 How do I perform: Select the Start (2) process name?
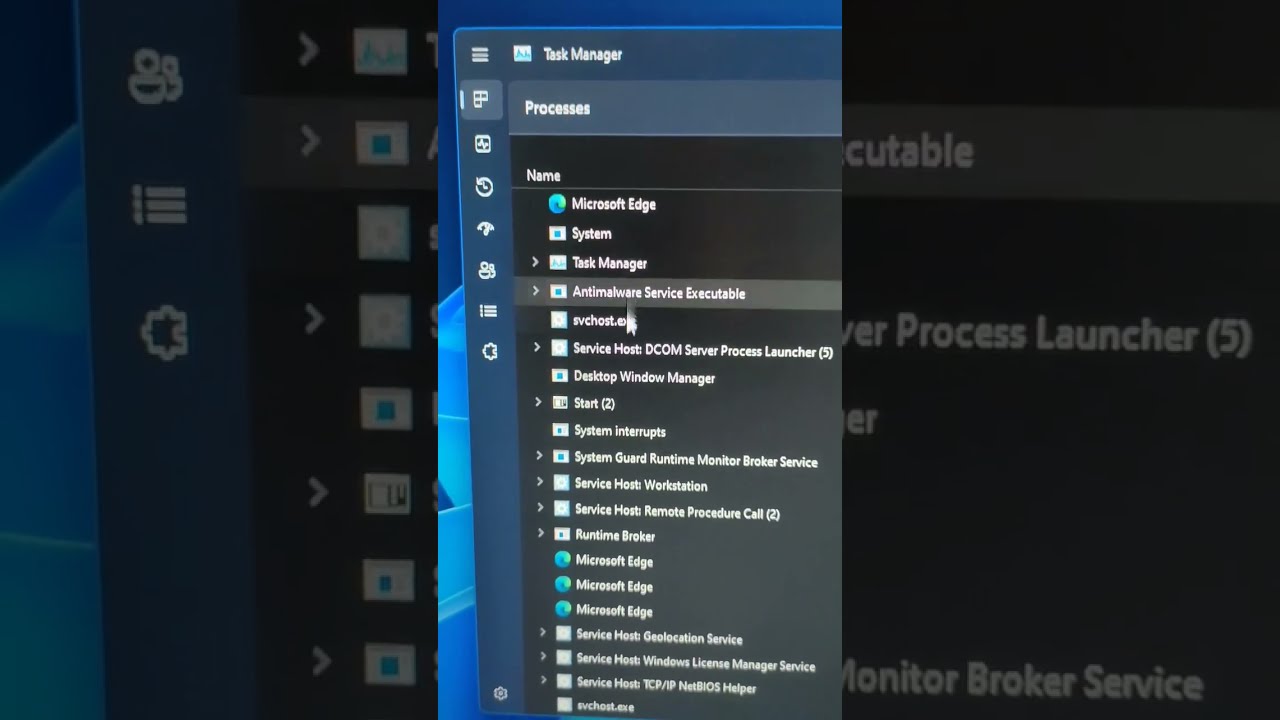coord(594,404)
